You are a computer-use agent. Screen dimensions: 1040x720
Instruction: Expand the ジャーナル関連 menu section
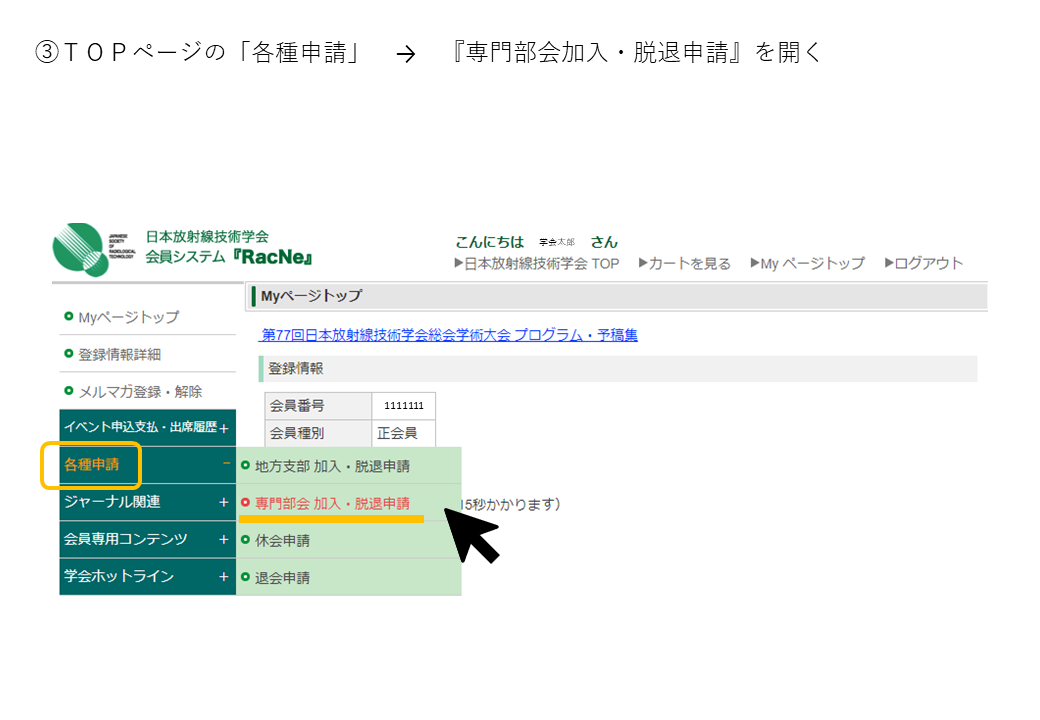pyautogui.click(x=224, y=502)
